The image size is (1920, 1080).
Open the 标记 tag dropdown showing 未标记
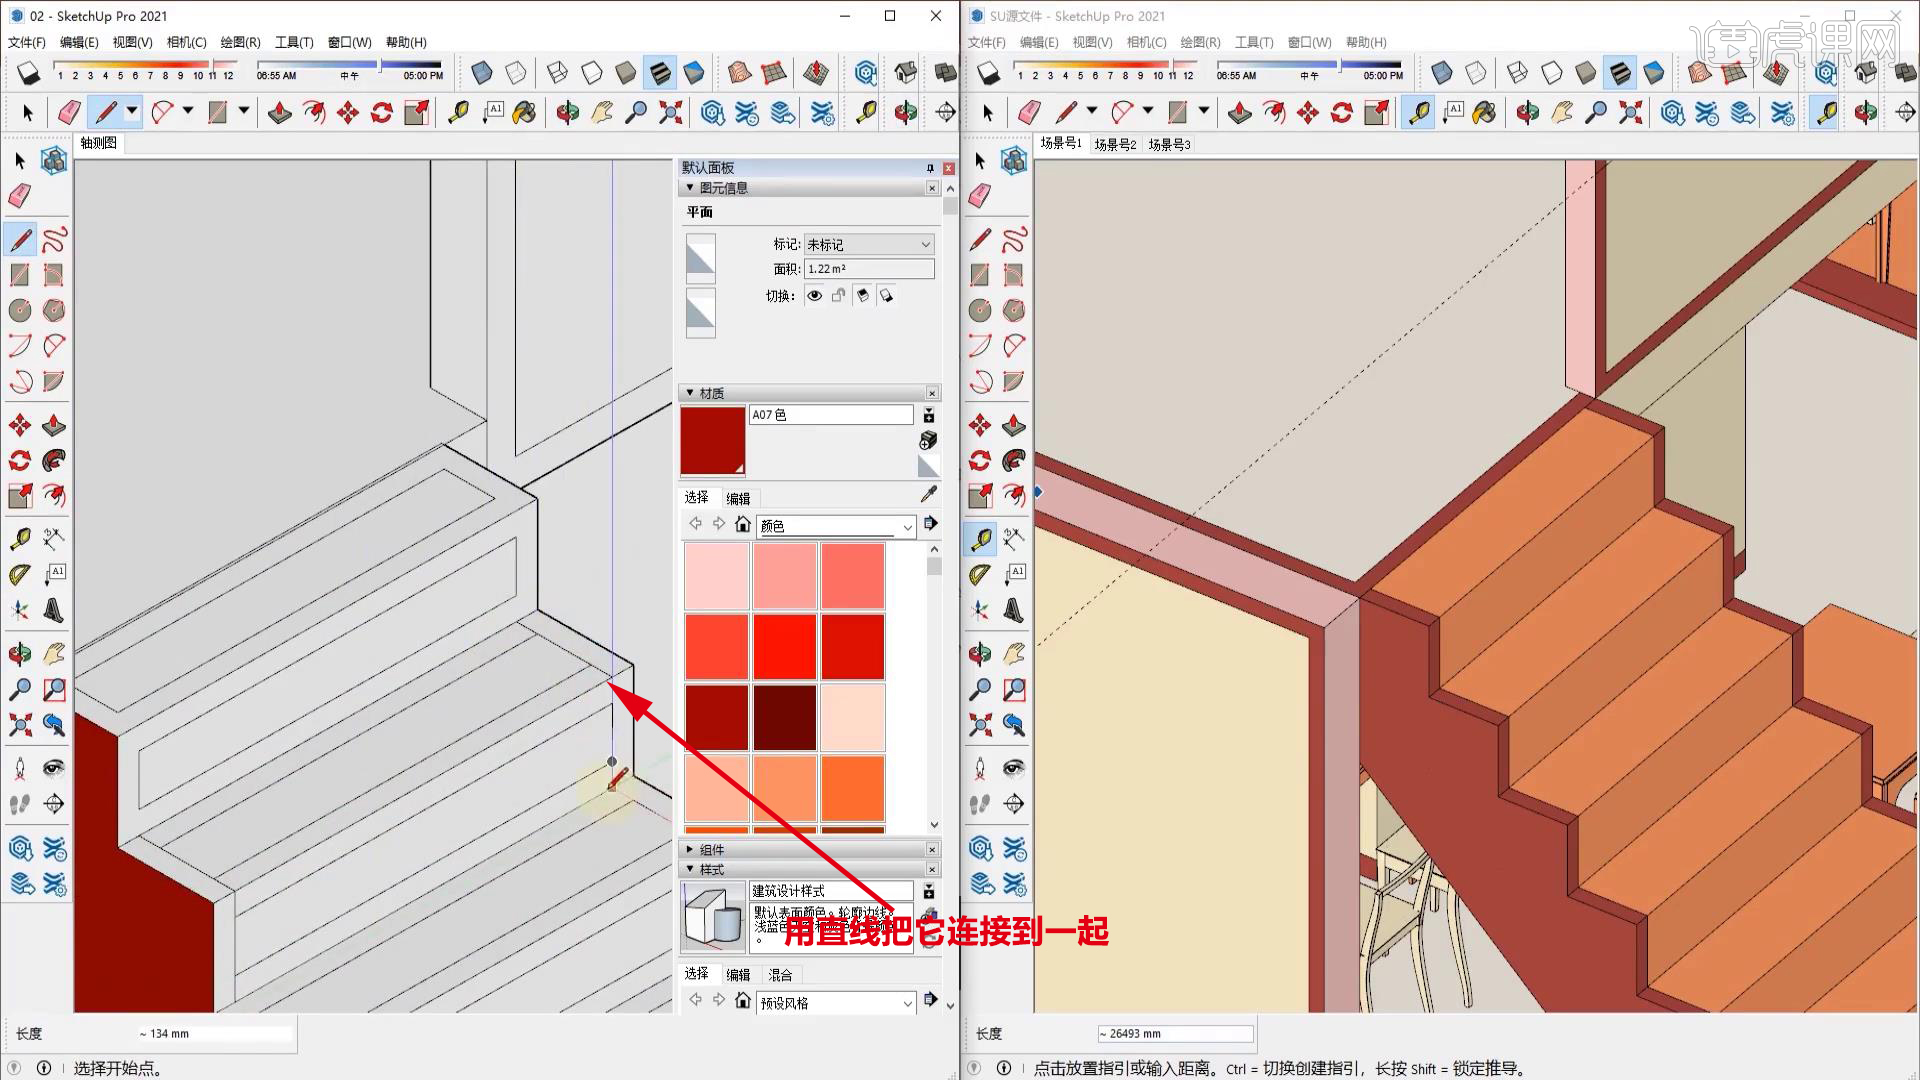[869, 244]
